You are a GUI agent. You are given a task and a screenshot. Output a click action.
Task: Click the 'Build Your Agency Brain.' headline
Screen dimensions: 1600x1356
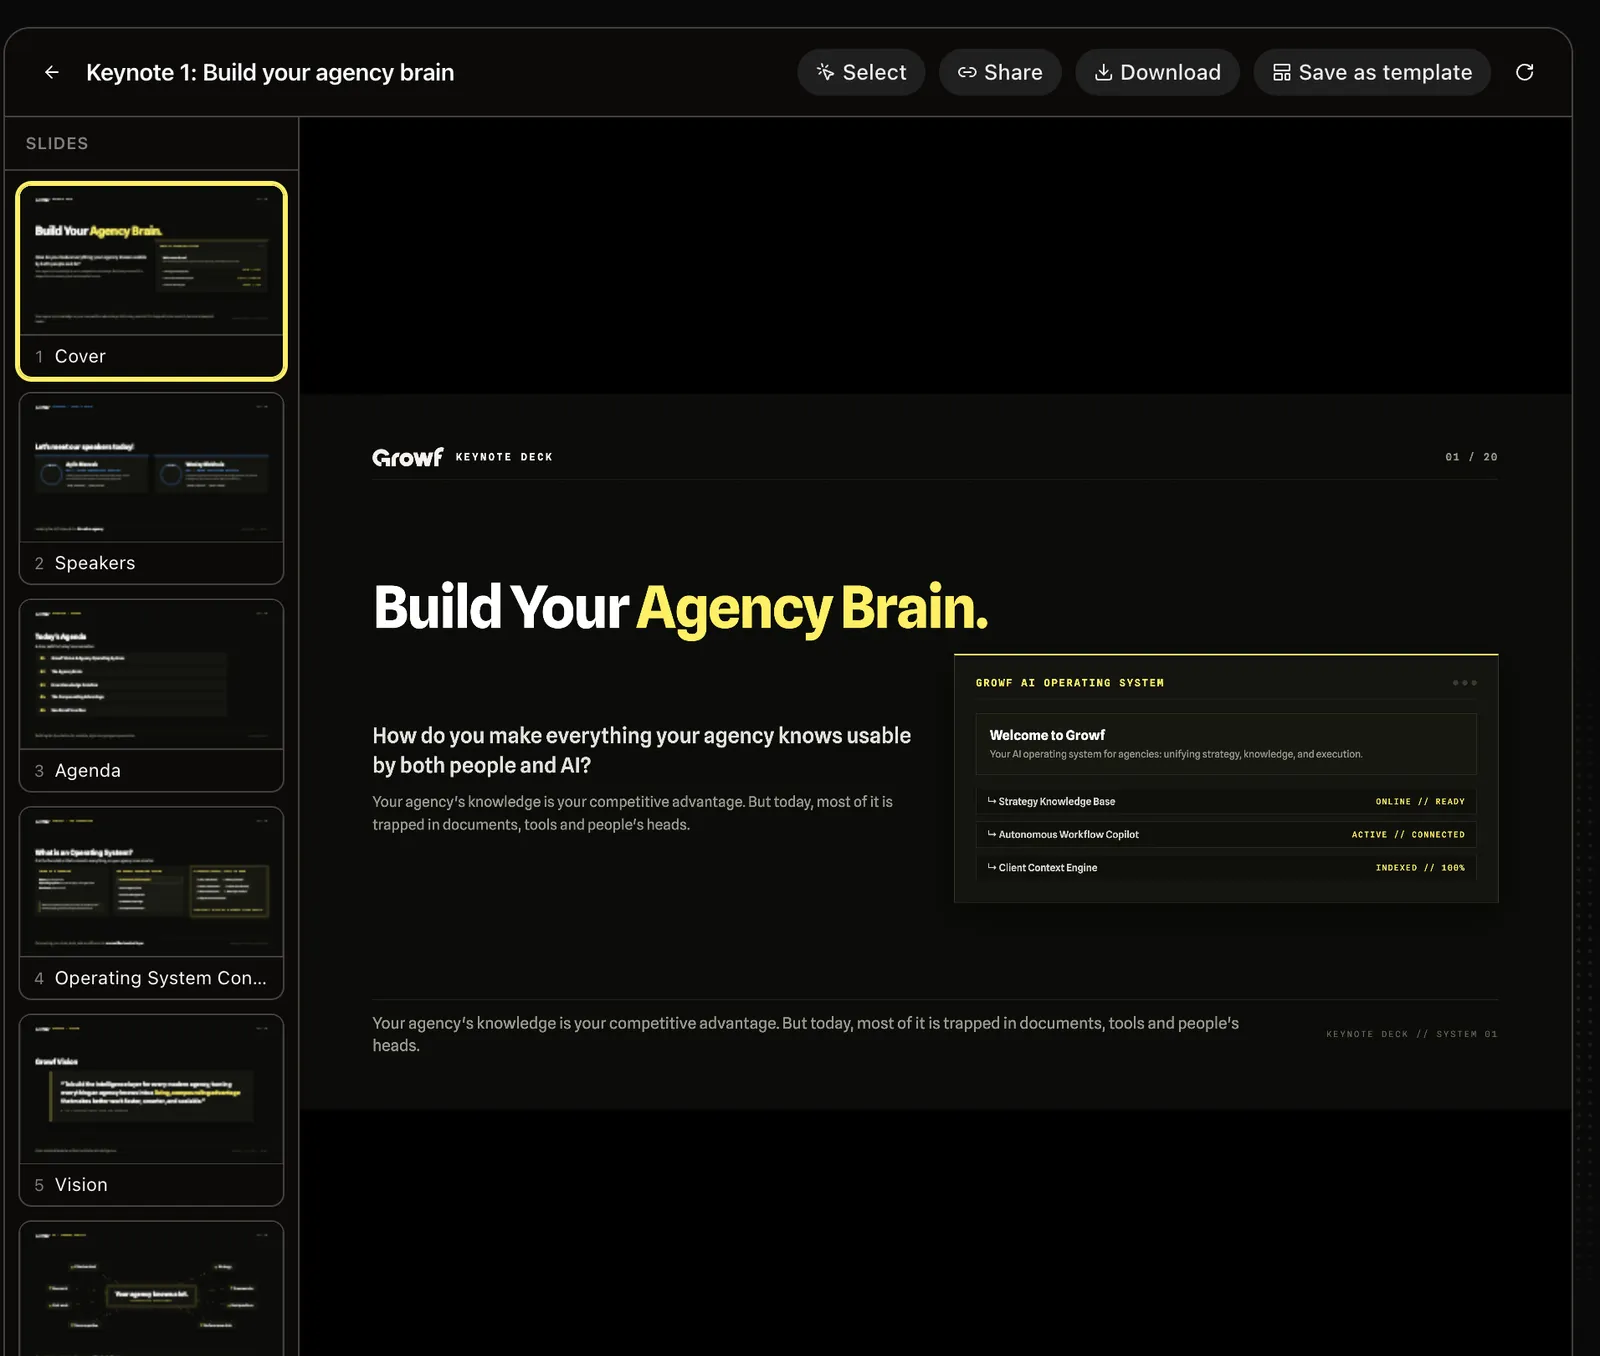pyautogui.click(x=680, y=608)
